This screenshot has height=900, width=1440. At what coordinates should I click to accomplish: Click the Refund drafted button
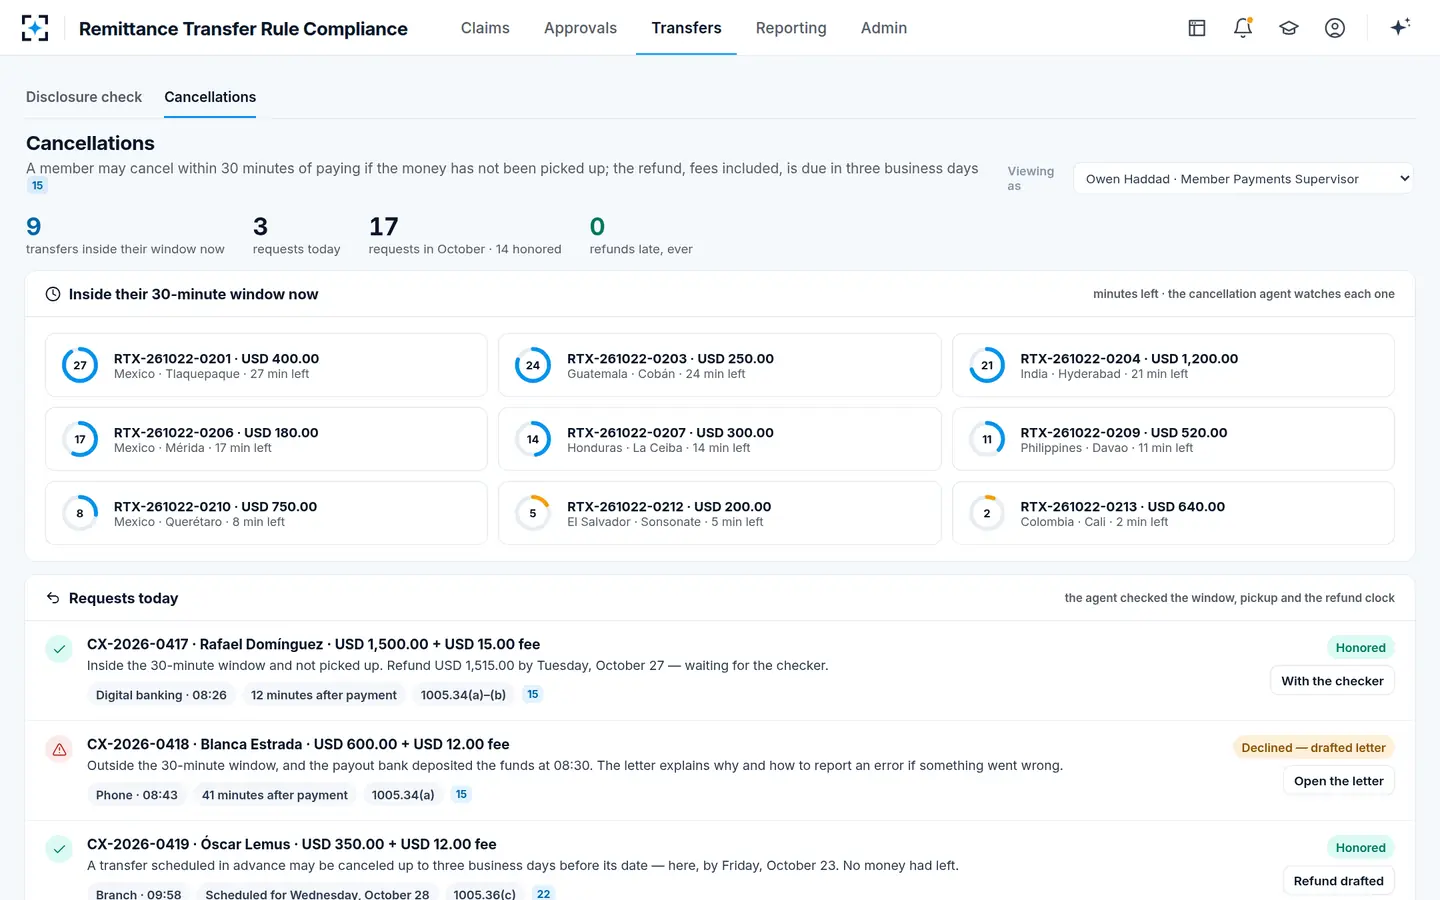[x=1338, y=881]
